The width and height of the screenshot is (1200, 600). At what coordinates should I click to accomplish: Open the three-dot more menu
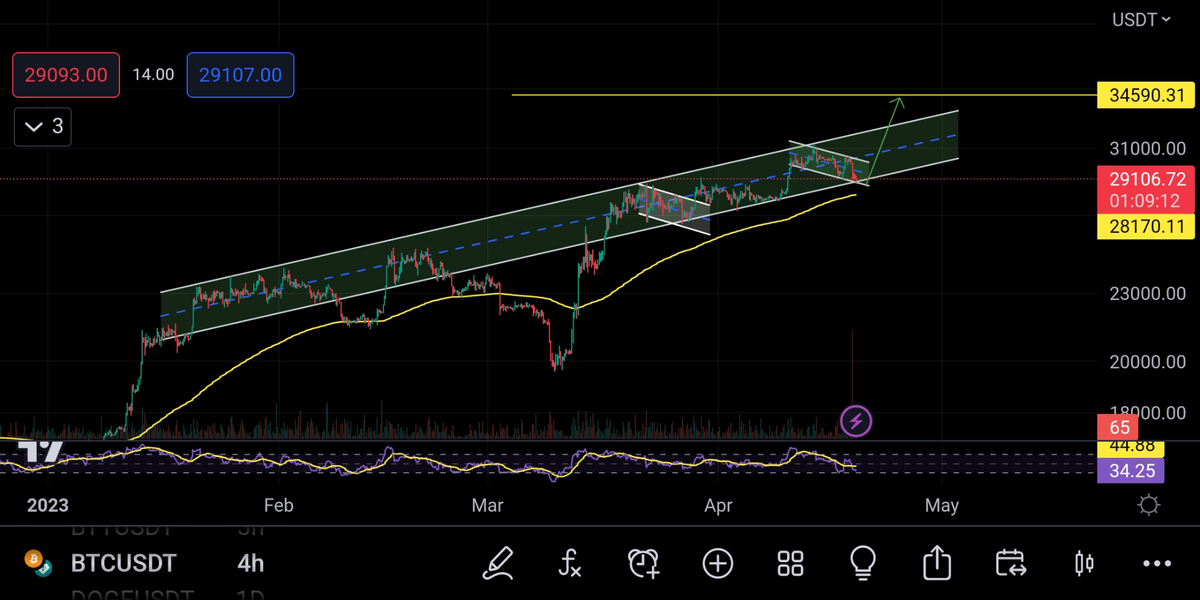click(x=1156, y=563)
